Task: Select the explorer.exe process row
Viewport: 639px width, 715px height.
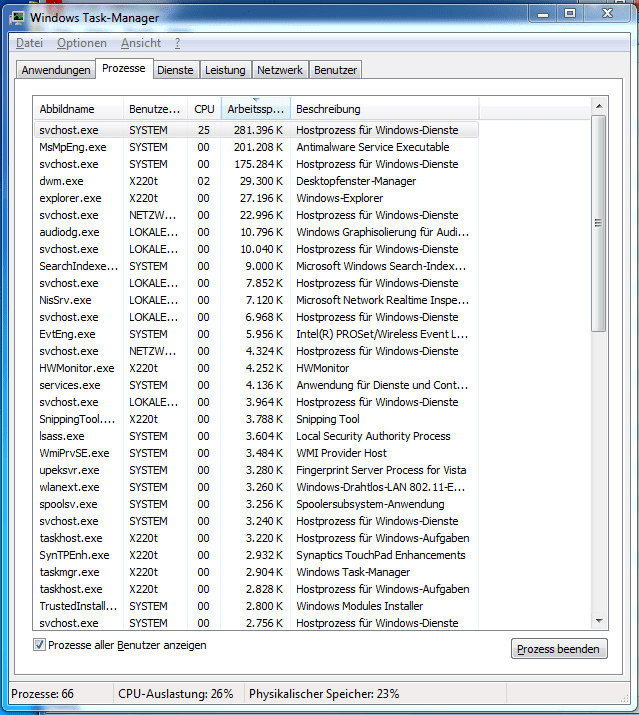Action: pos(256,198)
